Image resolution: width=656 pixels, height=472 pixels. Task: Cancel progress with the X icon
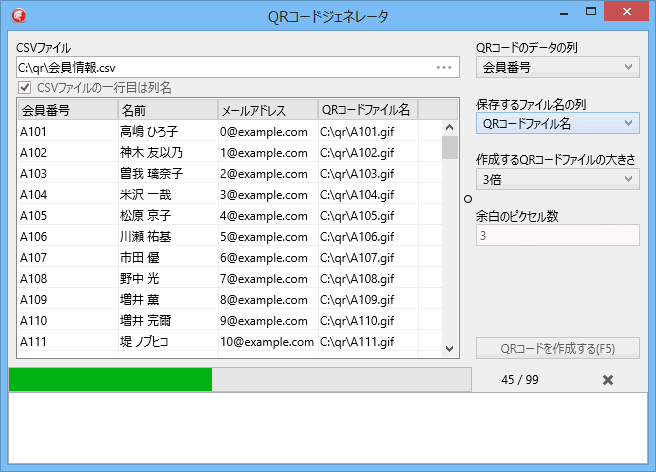click(607, 380)
